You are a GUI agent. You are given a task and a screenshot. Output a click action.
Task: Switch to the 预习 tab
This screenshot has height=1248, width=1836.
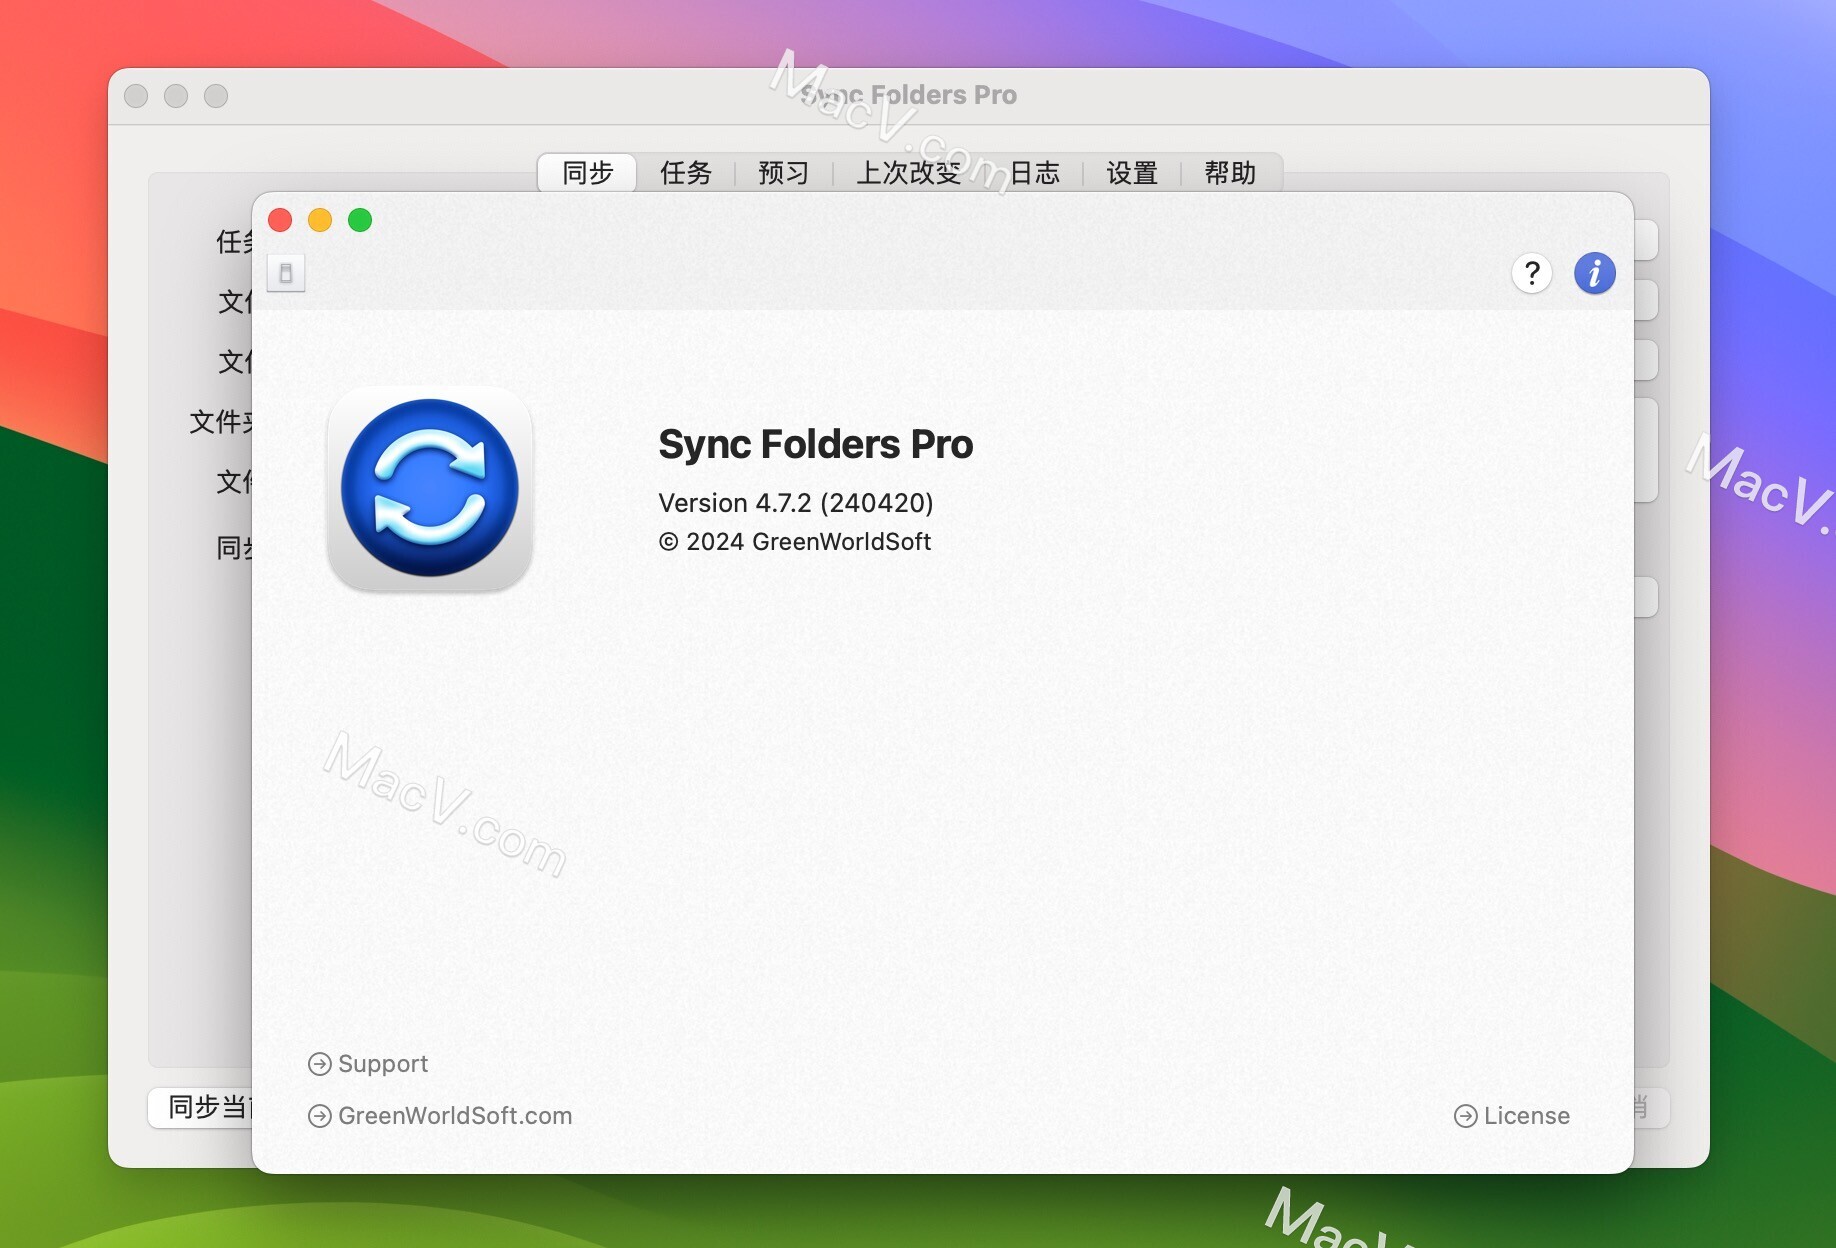783,173
